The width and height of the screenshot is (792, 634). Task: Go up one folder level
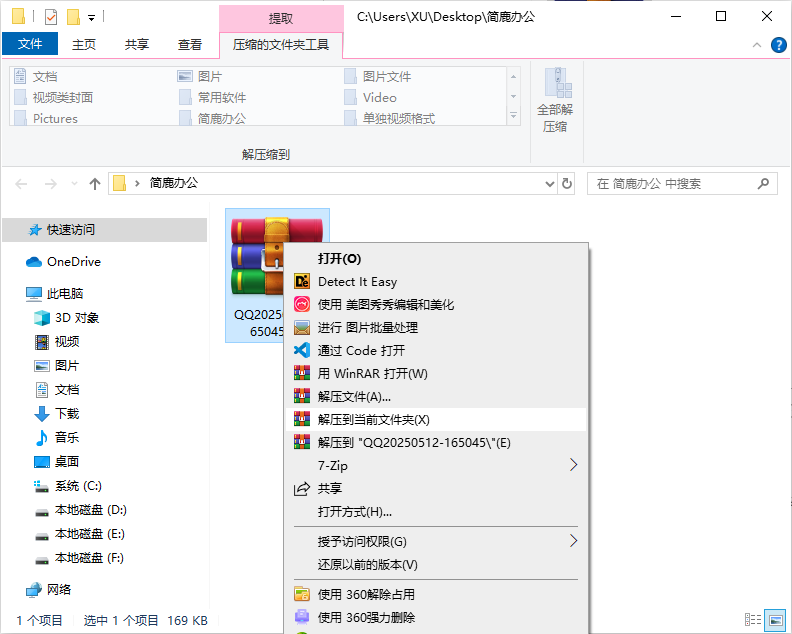(x=94, y=184)
